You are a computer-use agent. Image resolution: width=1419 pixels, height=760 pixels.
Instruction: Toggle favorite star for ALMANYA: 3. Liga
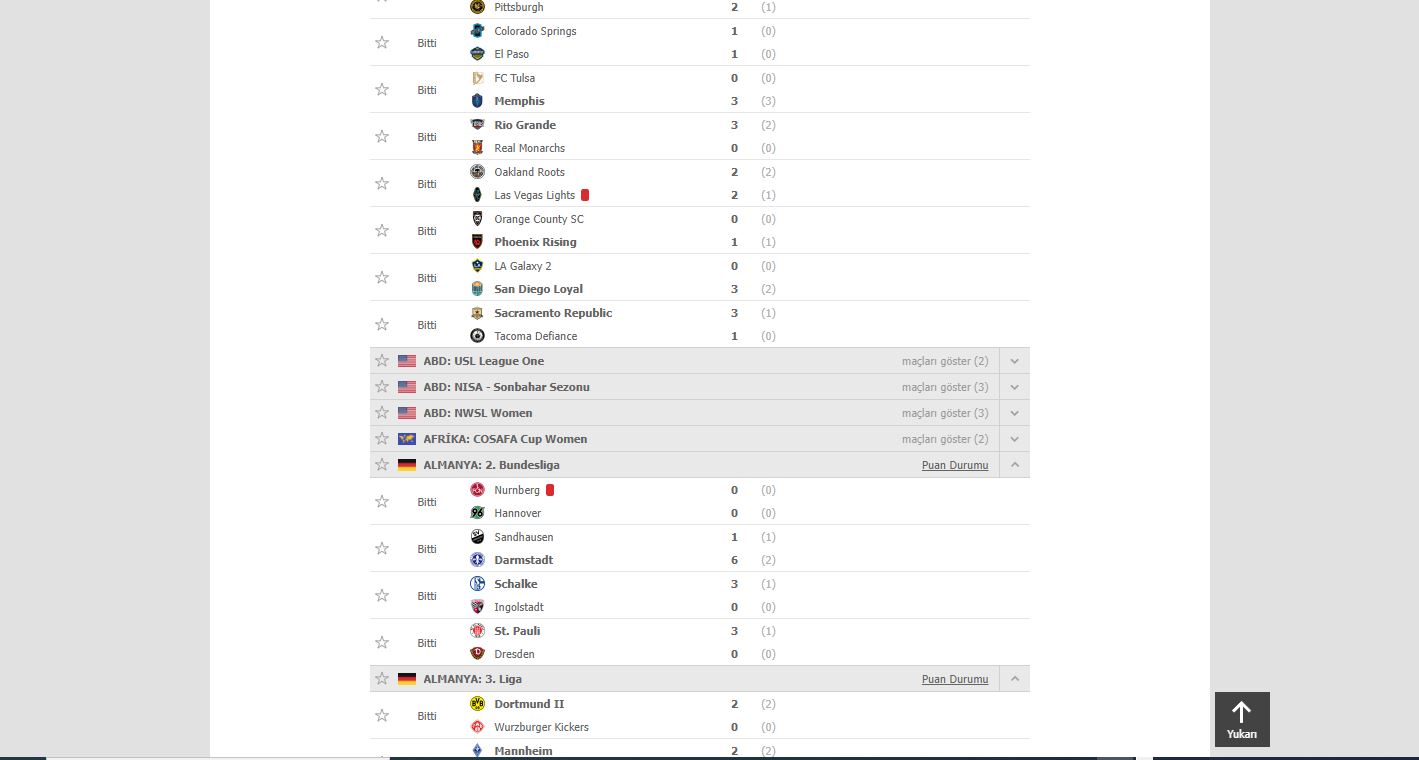point(381,679)
